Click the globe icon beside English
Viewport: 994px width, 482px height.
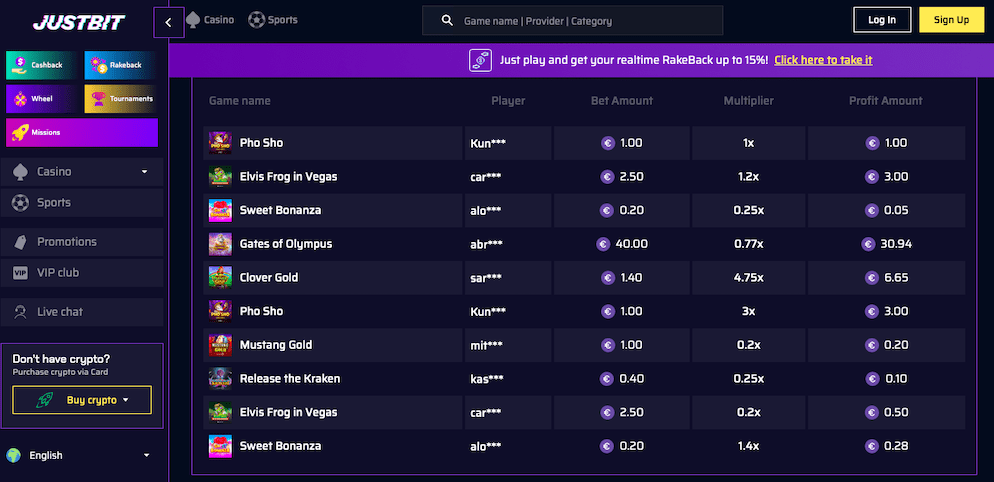pyautogui.click(x=13, y=455)
